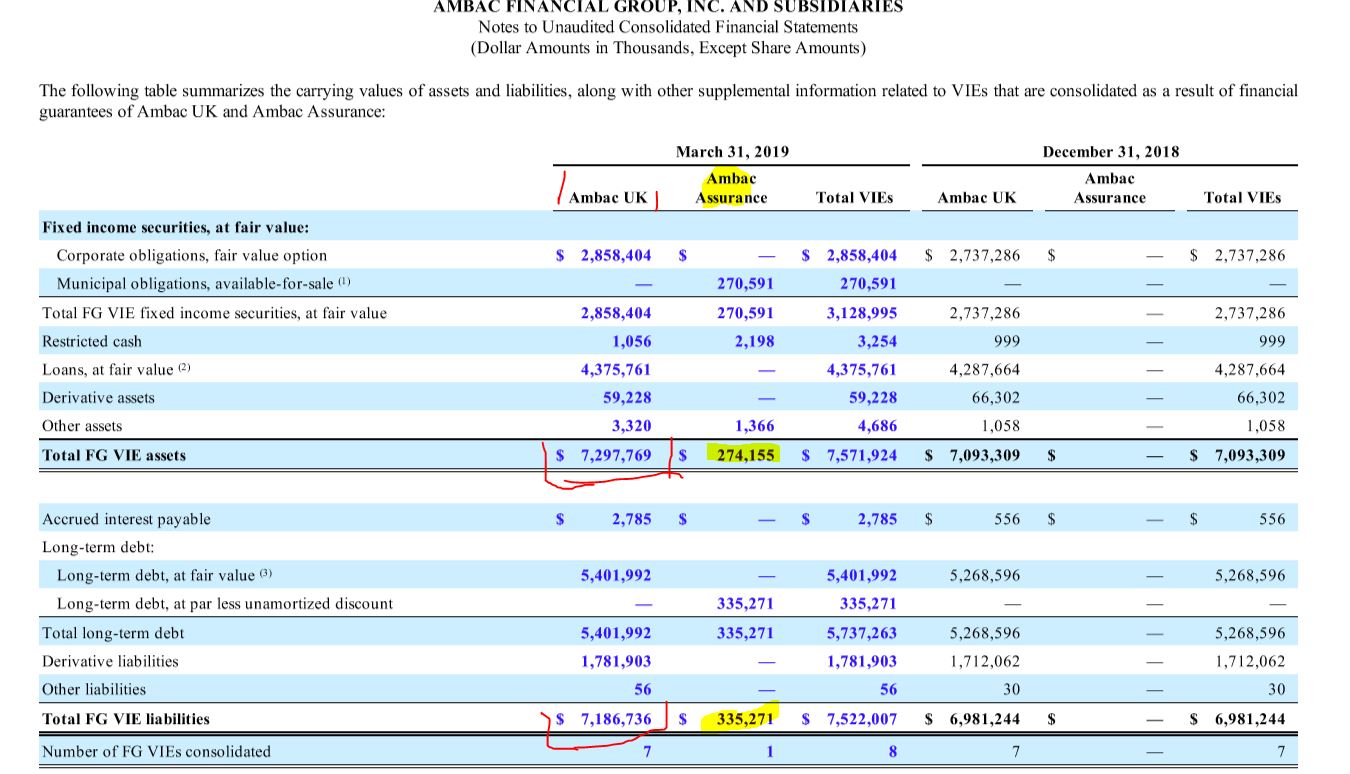Click highlighted "Ambac Assurance" header under March 31, 2019

click(731, 188)
